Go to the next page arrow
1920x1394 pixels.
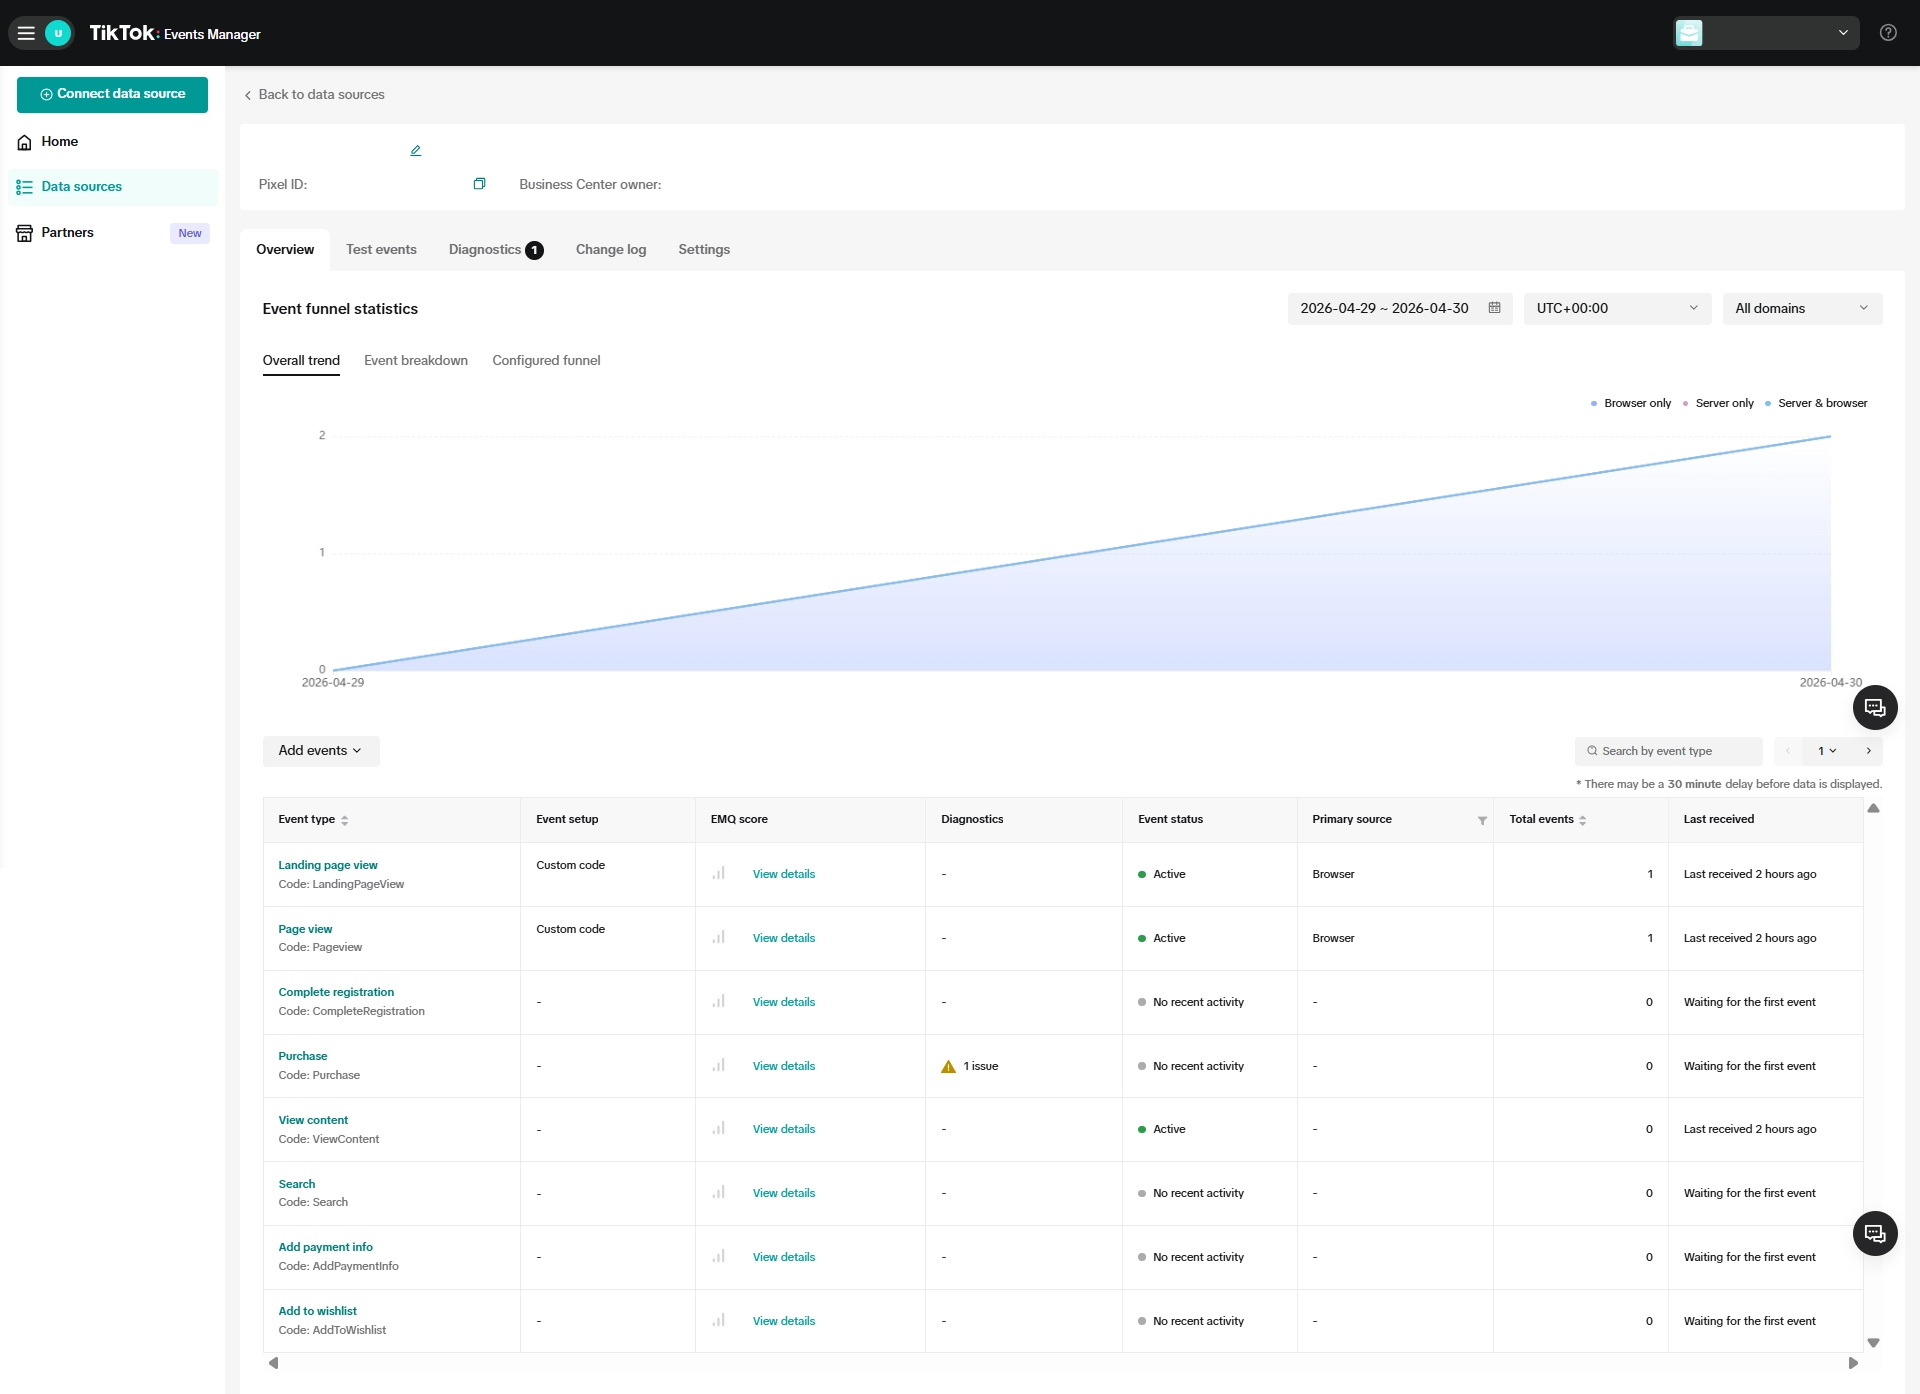(1868, 751)
